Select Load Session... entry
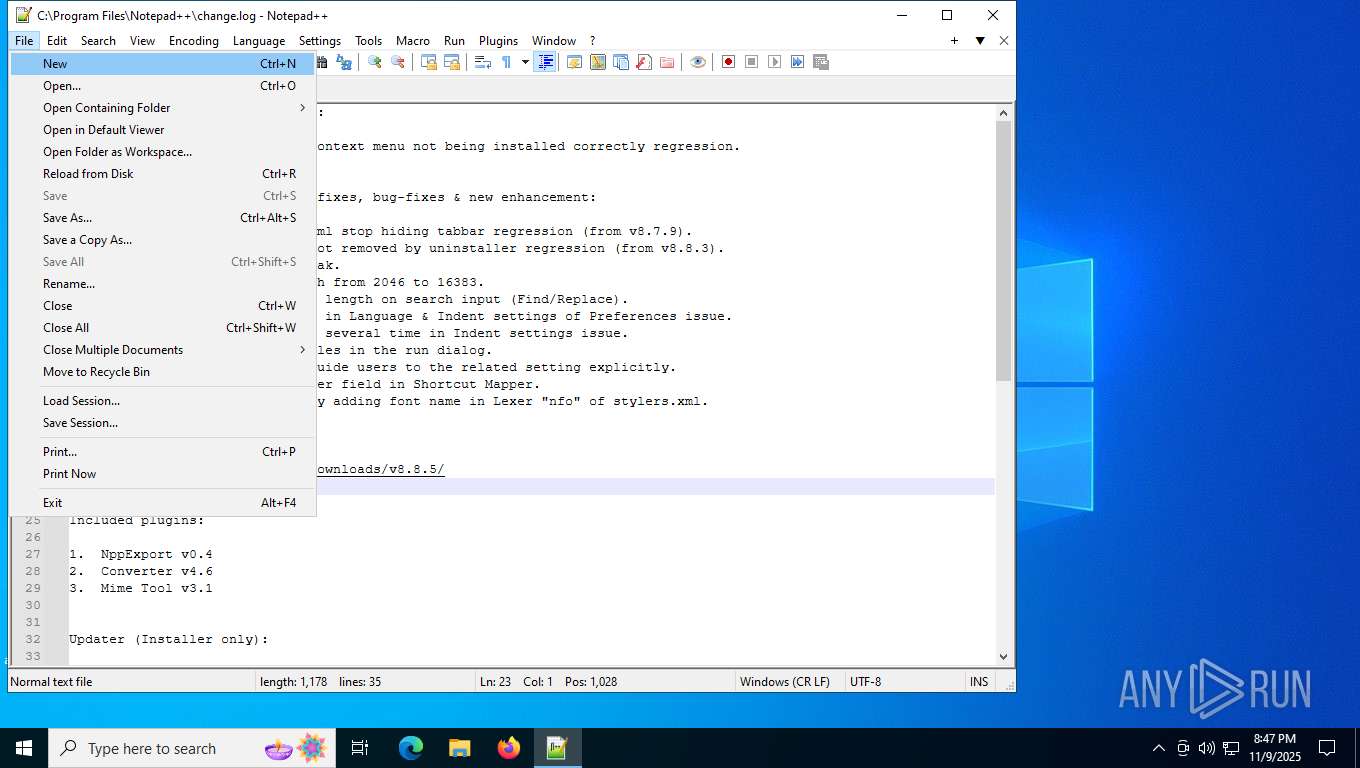This screenshot has height=768, width=1360. tap(162, 401)
